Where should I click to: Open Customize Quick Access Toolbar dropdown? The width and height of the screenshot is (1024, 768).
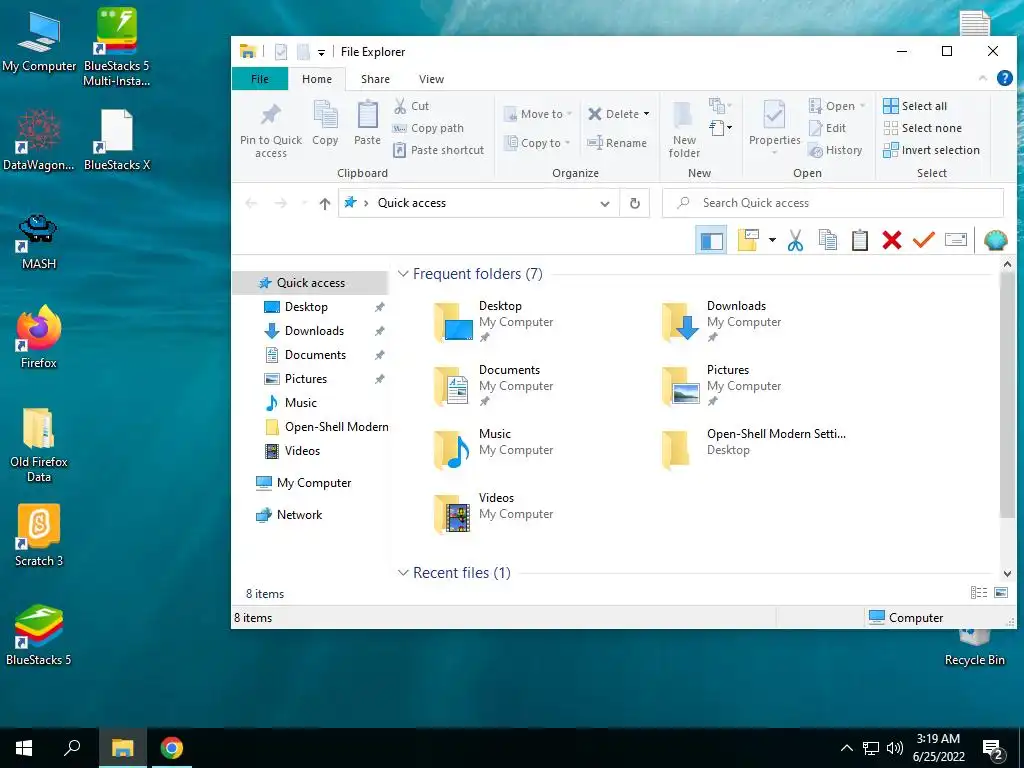[x=321, y=52]
